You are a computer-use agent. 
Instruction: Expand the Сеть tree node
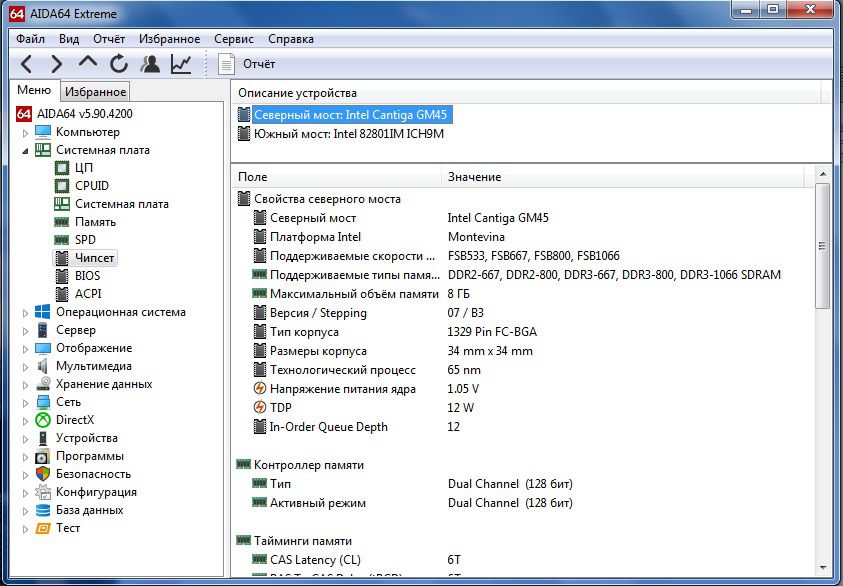click(25, 403)
